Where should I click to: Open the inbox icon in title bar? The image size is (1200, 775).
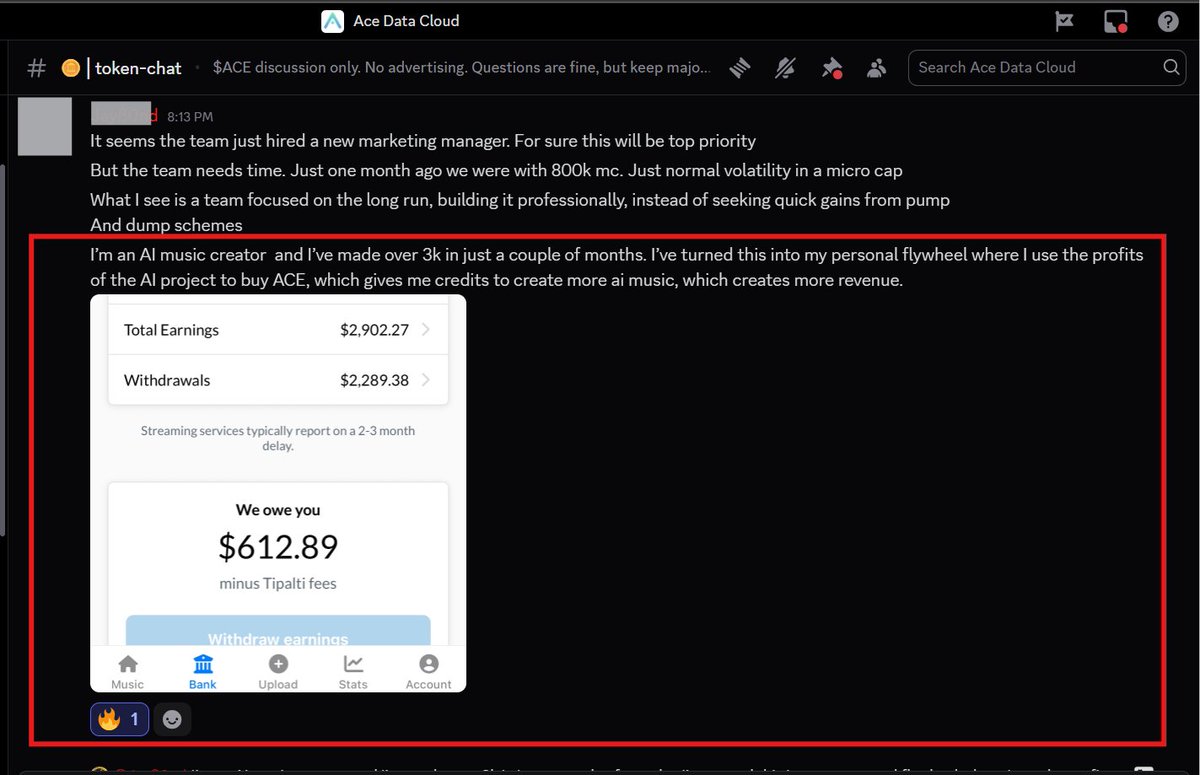tap(1116, 21)
